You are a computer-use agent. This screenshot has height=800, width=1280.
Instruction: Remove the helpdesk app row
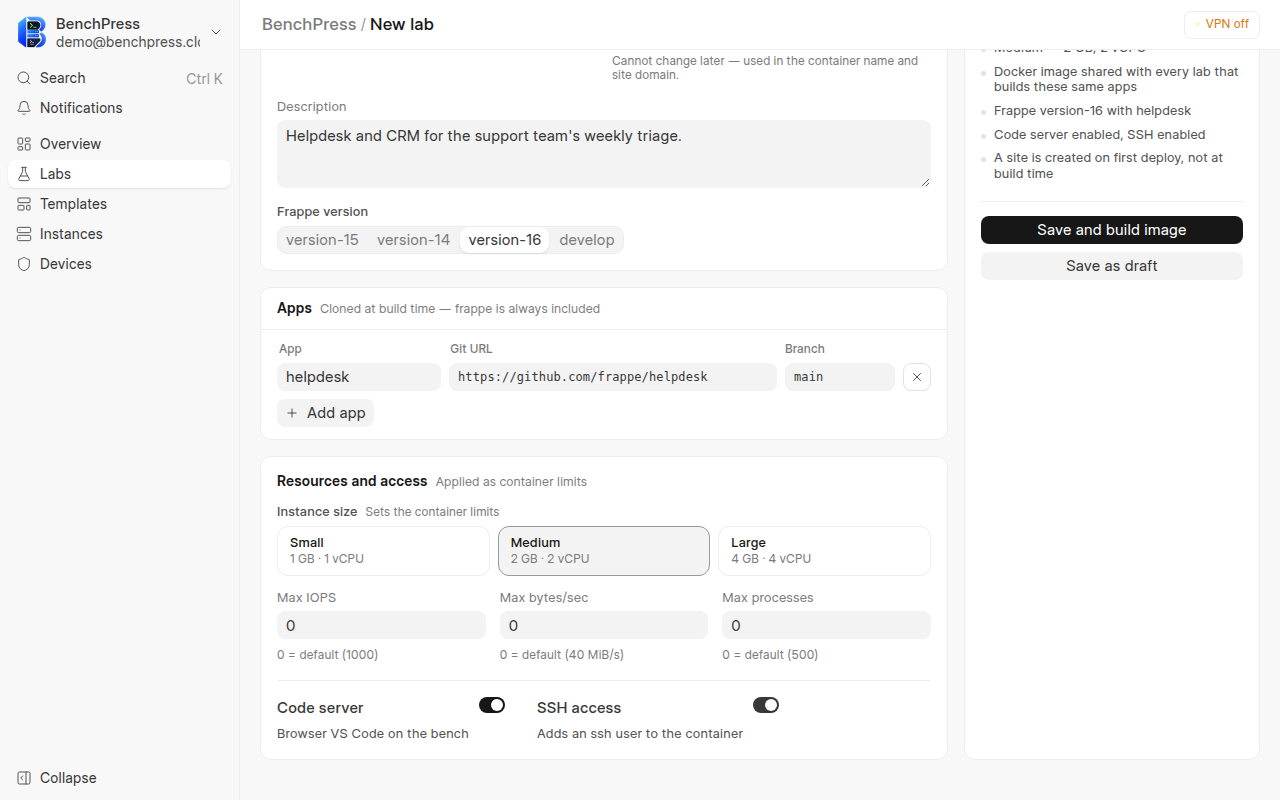pos(917,377)
